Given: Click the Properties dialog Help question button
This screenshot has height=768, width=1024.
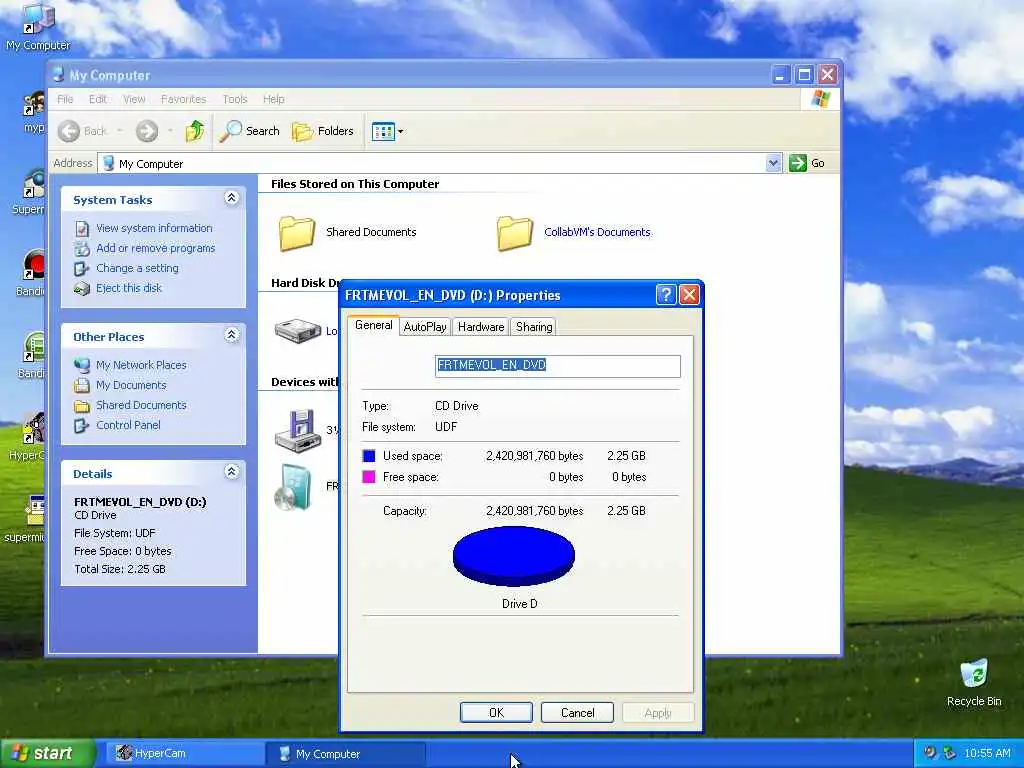Looking at the screenshot, I should [665, 295].
